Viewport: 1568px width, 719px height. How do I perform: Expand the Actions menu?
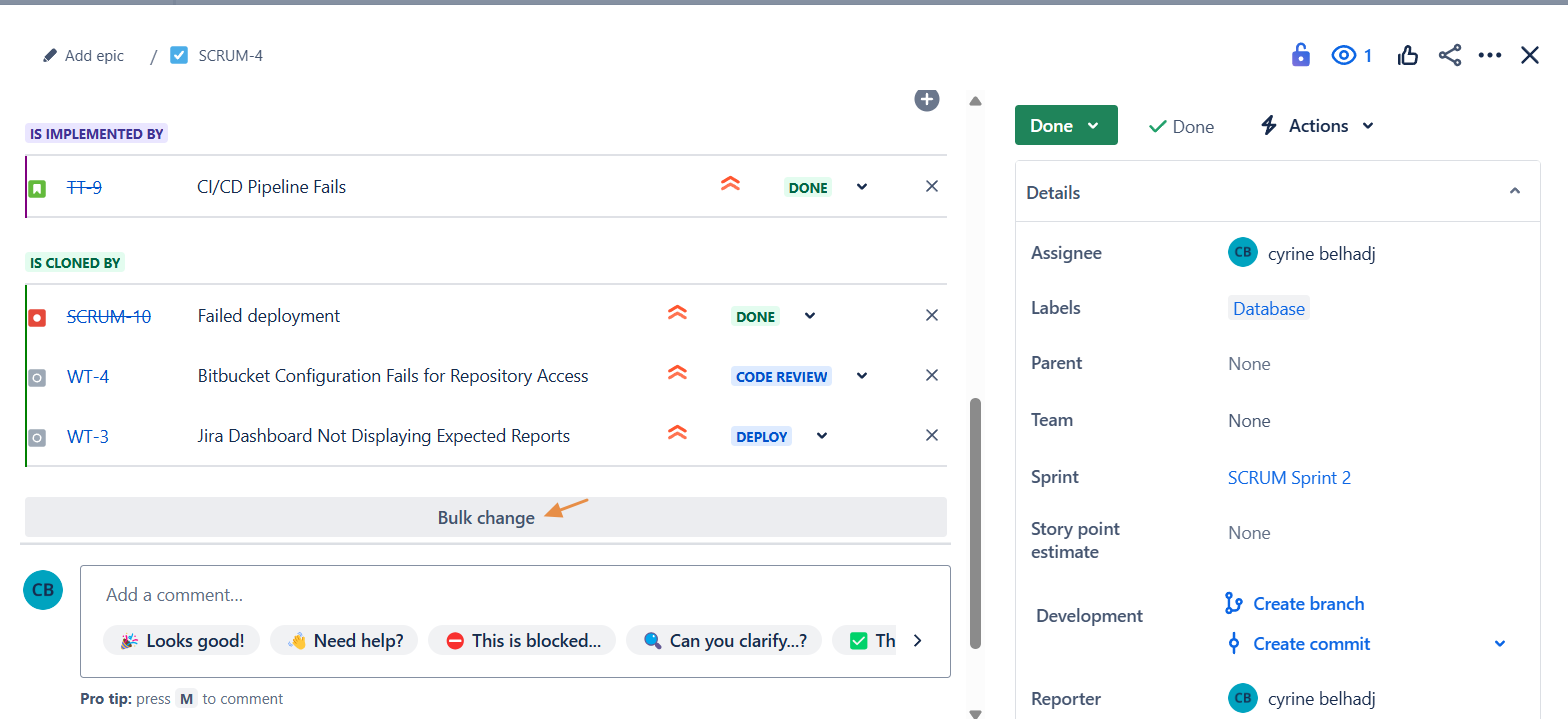coord(1317,125)
